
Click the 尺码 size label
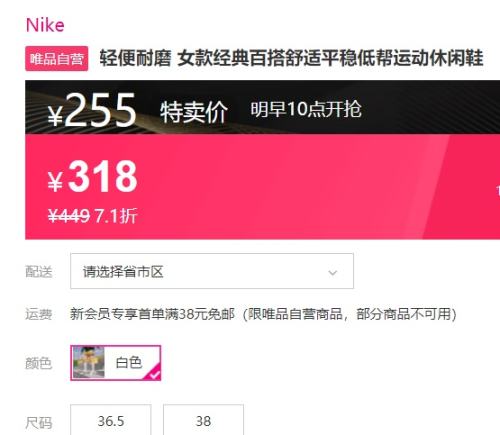(39, 423)
